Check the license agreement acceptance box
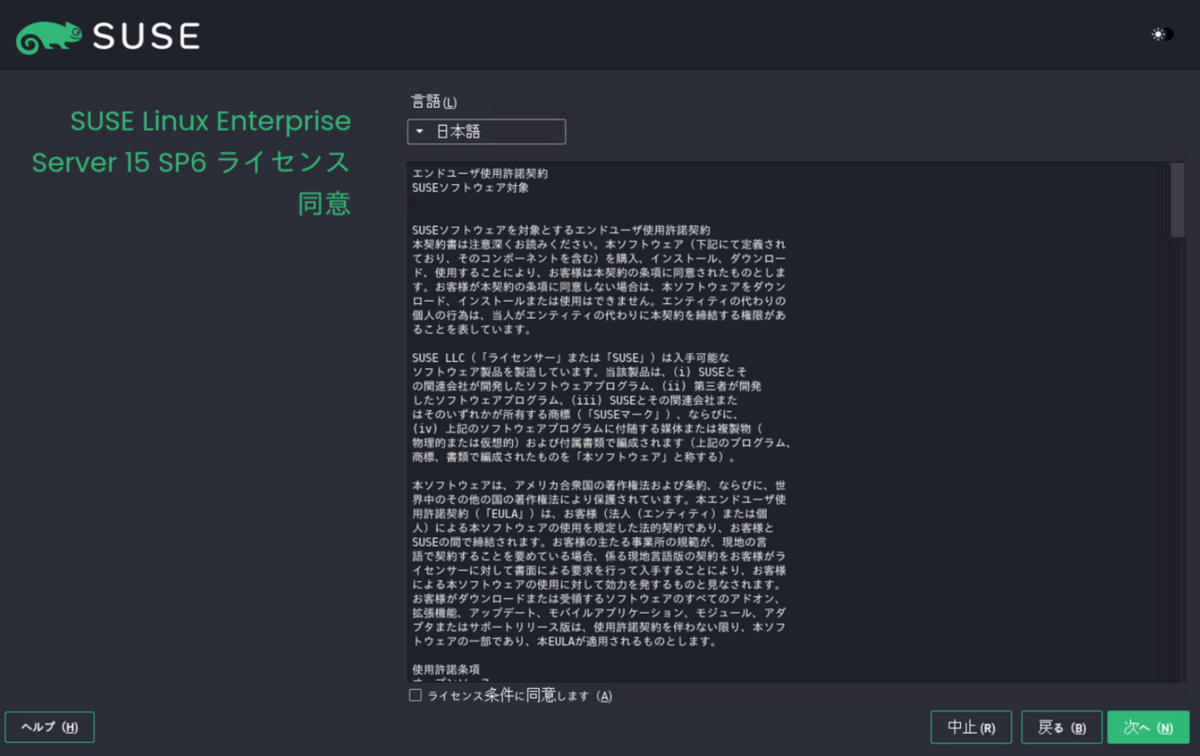Image resolution: width=1200 pixels, height=756 pixels. [x=415, y=695]
